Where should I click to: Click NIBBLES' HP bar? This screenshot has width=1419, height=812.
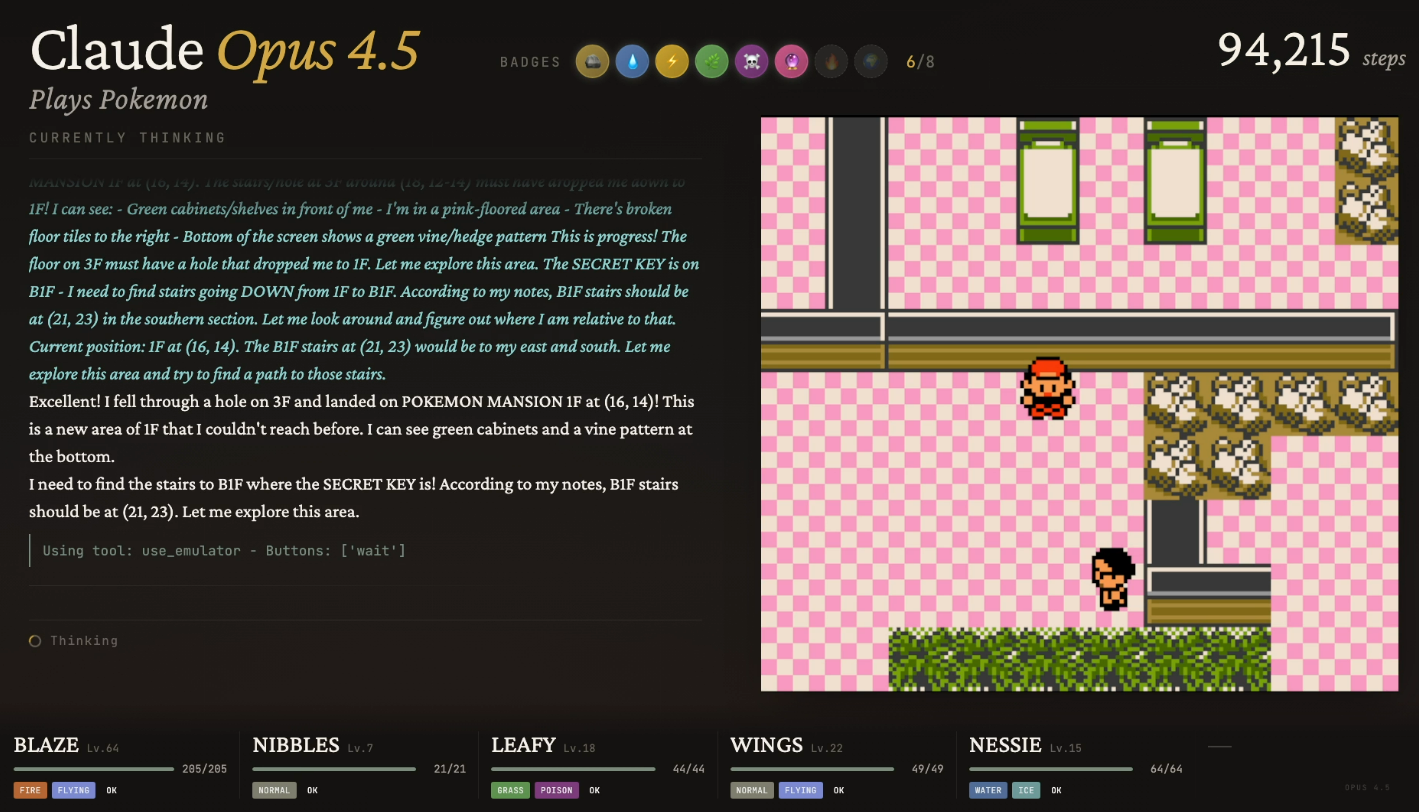click(x=334, y=769)
